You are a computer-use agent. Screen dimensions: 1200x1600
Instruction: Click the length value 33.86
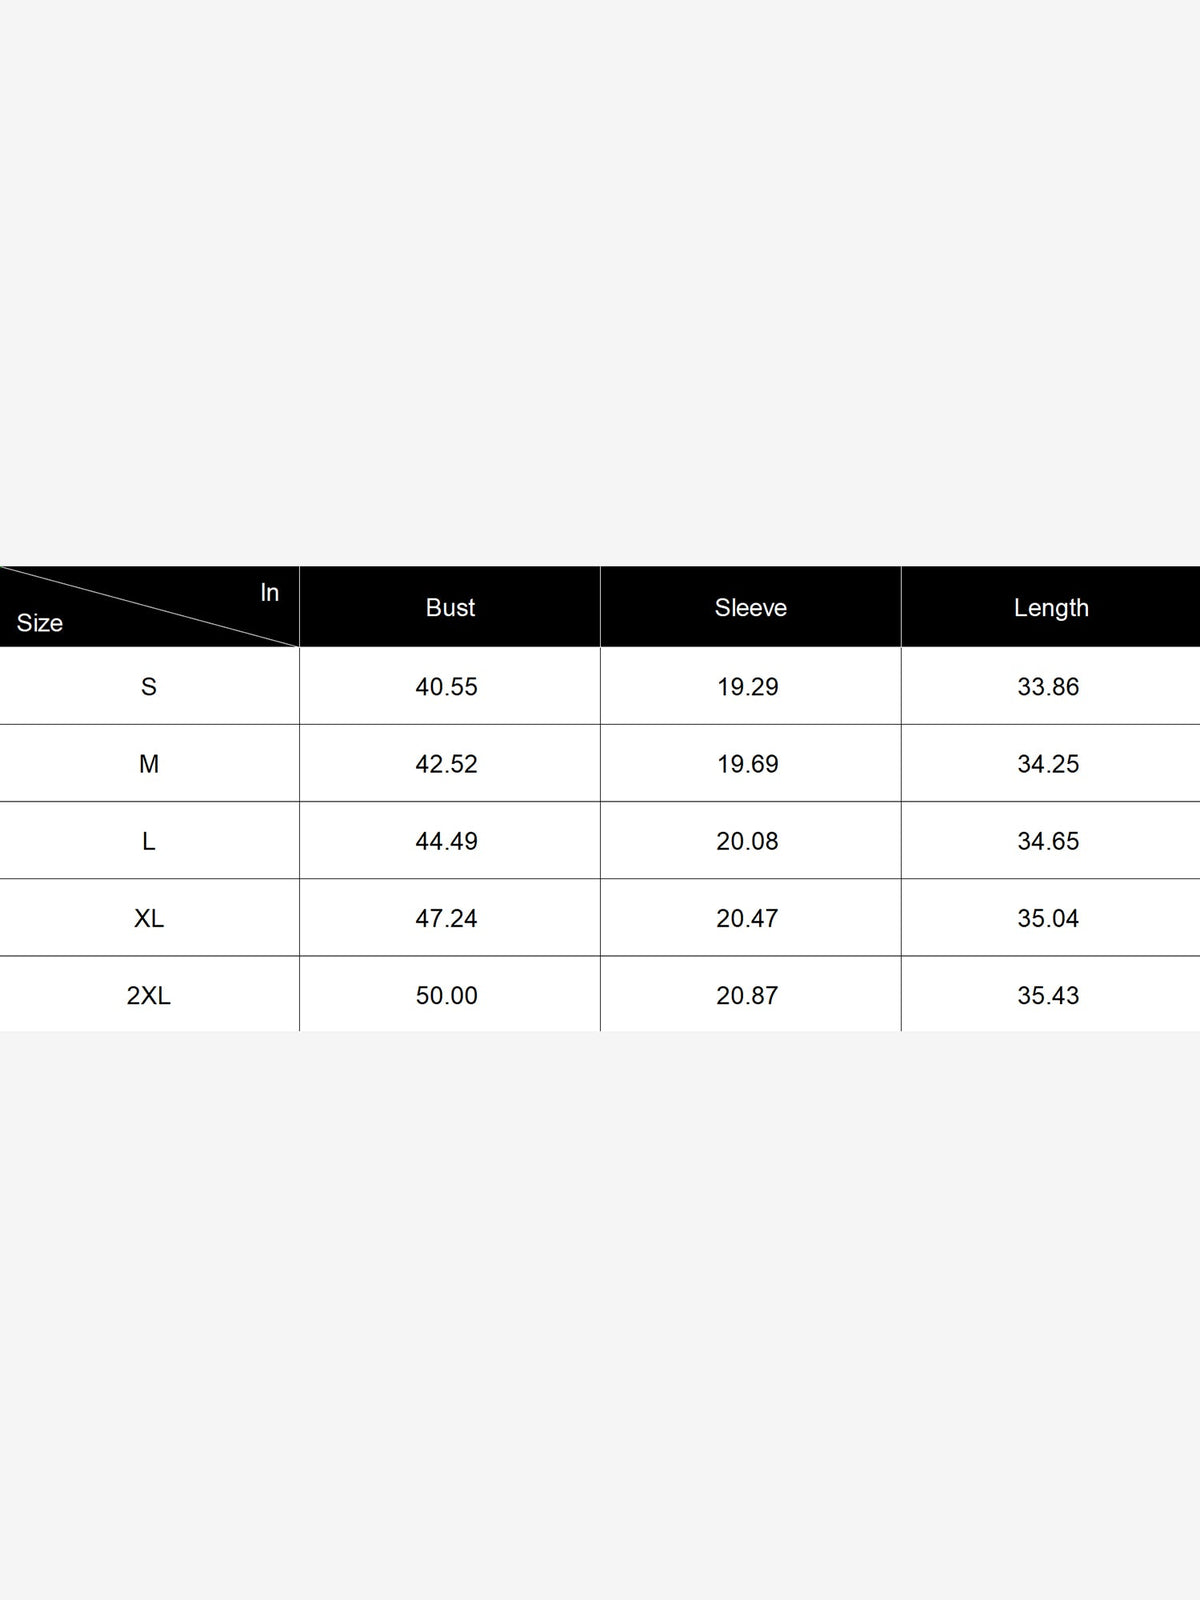[1049, 687]
